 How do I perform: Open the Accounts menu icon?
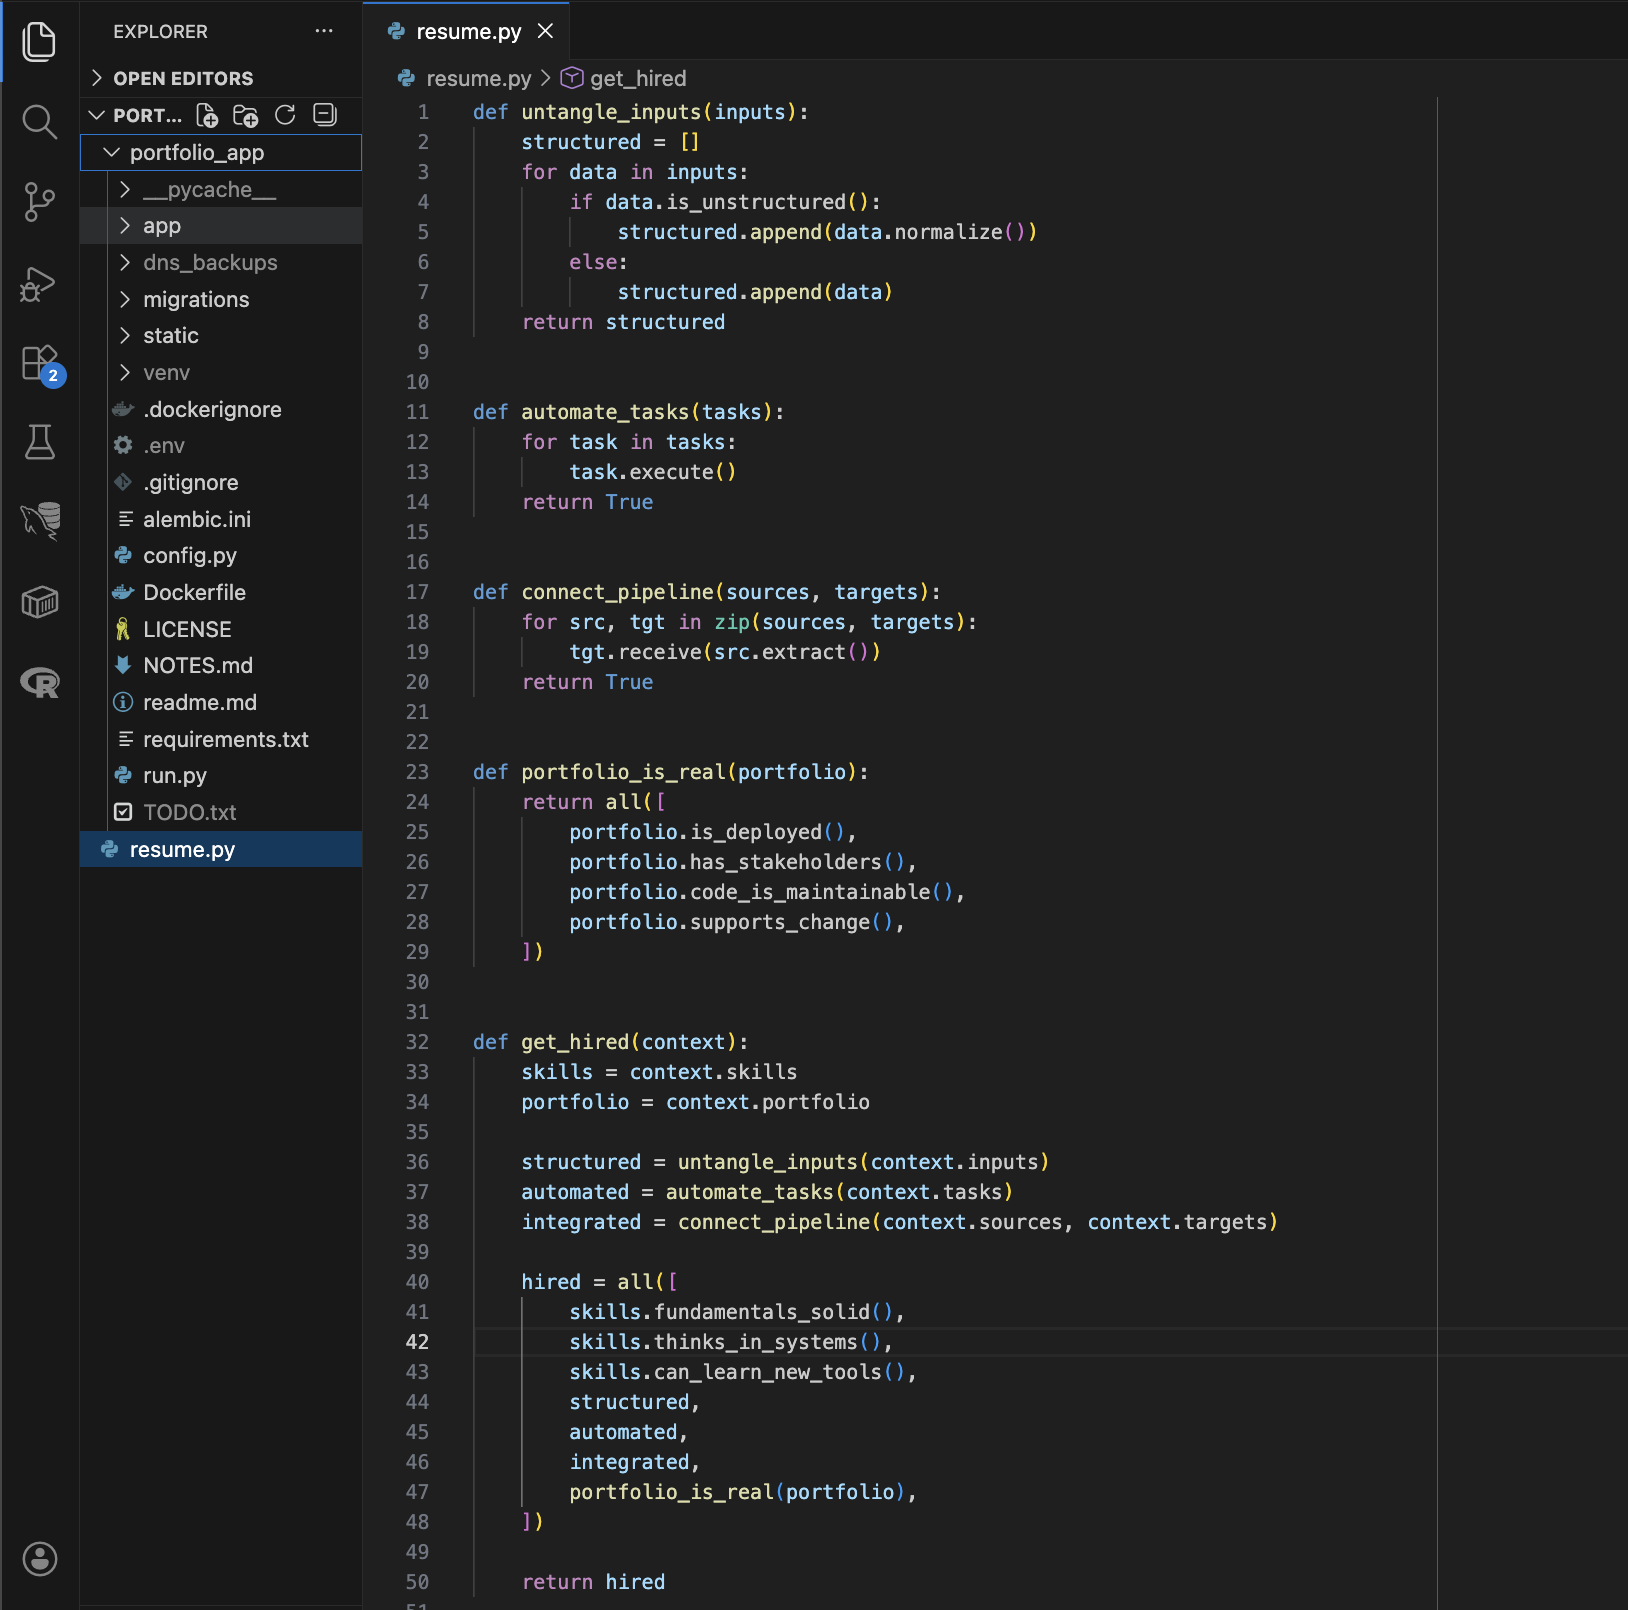[x=39, y=1558]
